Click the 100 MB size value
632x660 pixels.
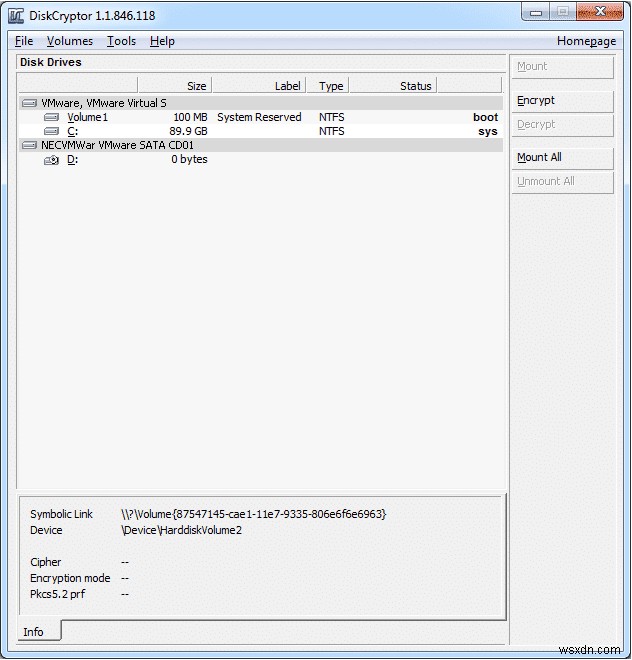(x=190, y=117)
